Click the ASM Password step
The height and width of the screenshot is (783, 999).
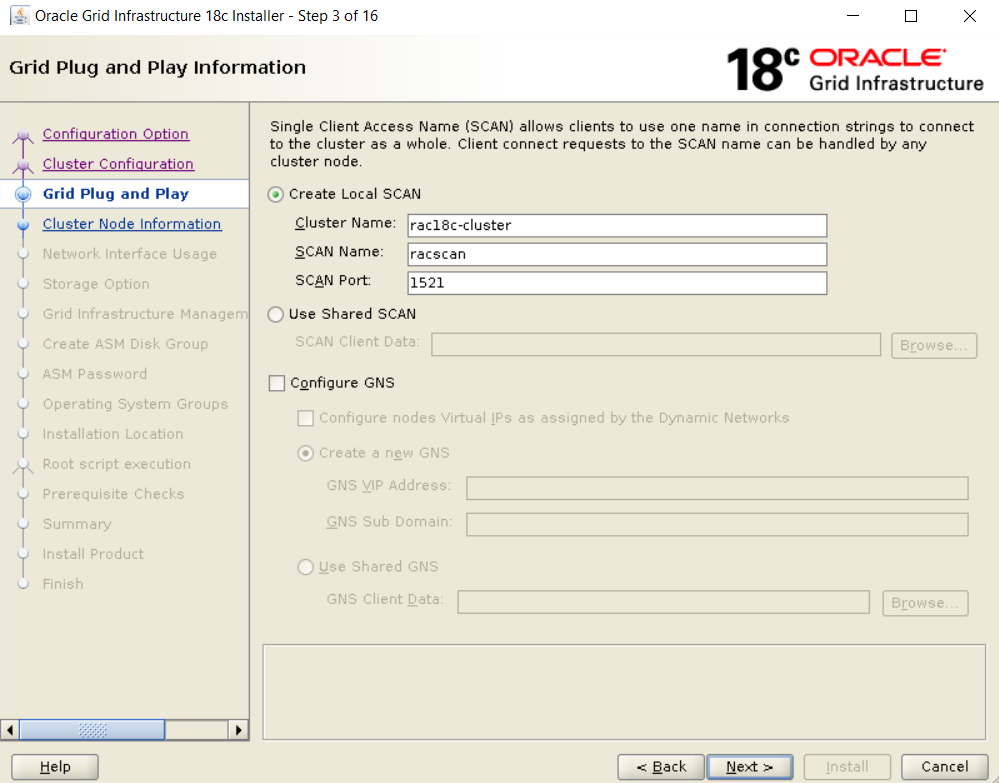[x=94, y=373]
